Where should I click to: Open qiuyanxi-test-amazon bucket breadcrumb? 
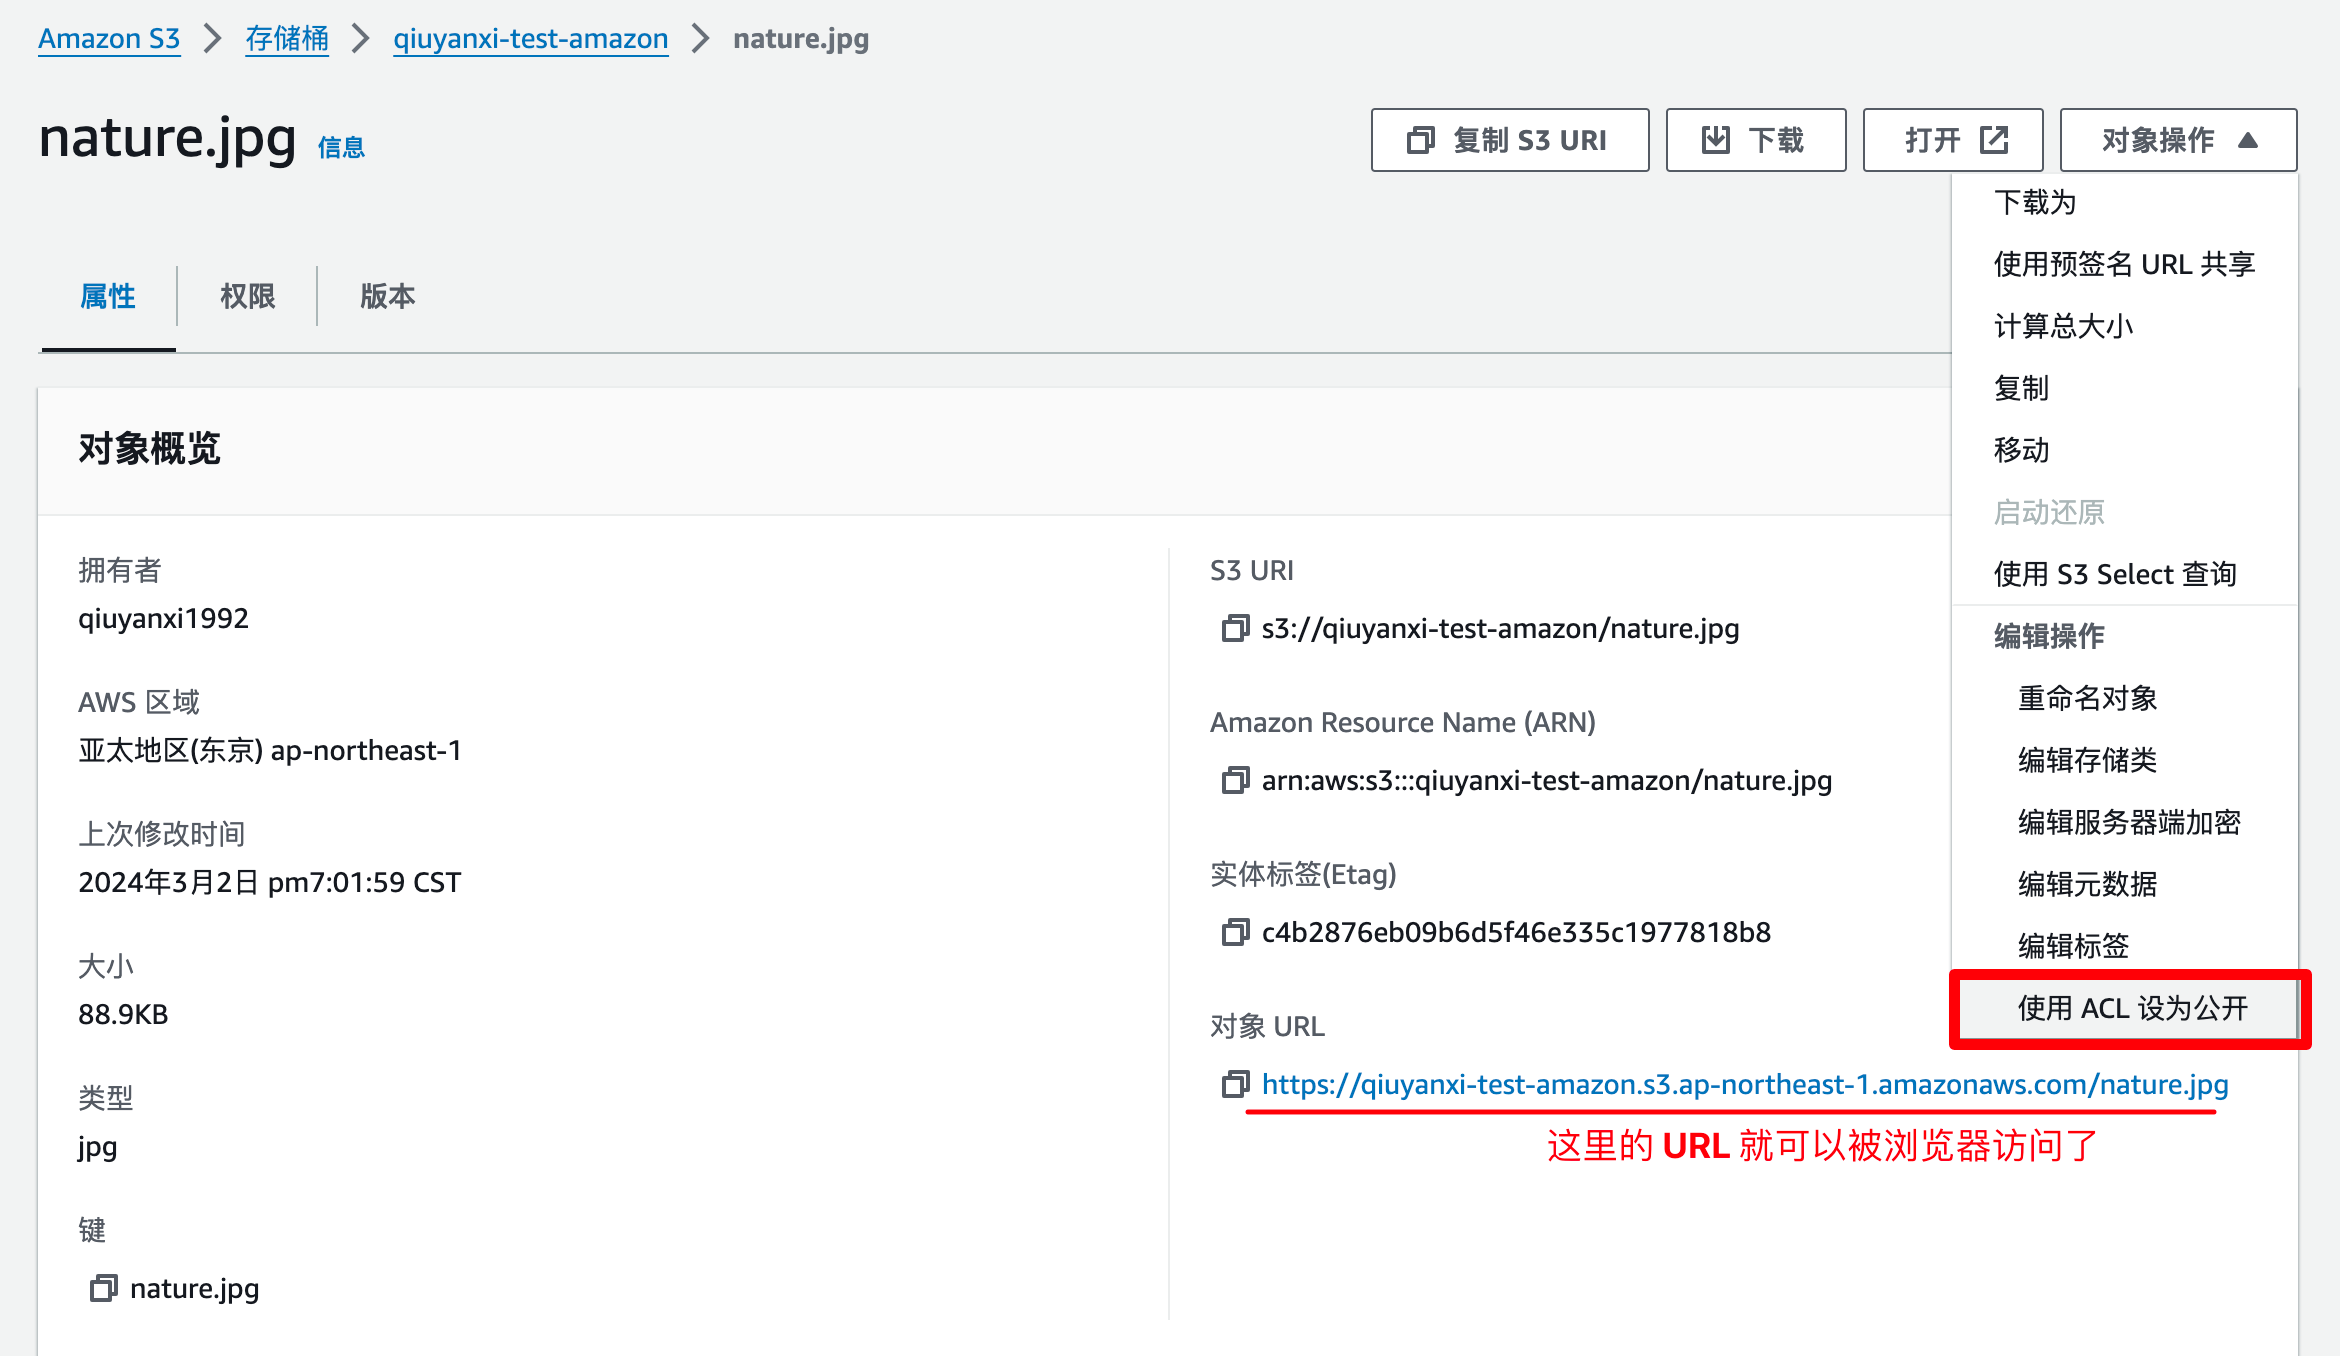click(x=531, y=39)
